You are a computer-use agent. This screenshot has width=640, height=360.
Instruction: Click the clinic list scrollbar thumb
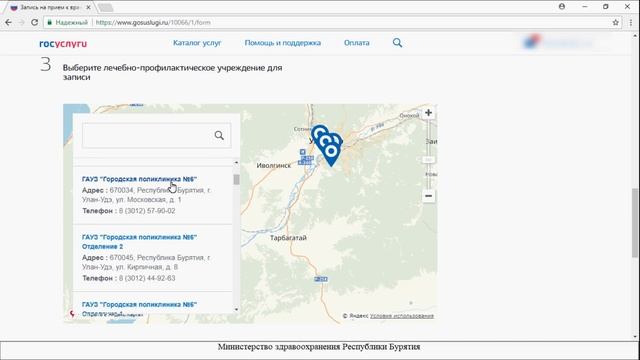coord(236,179)
